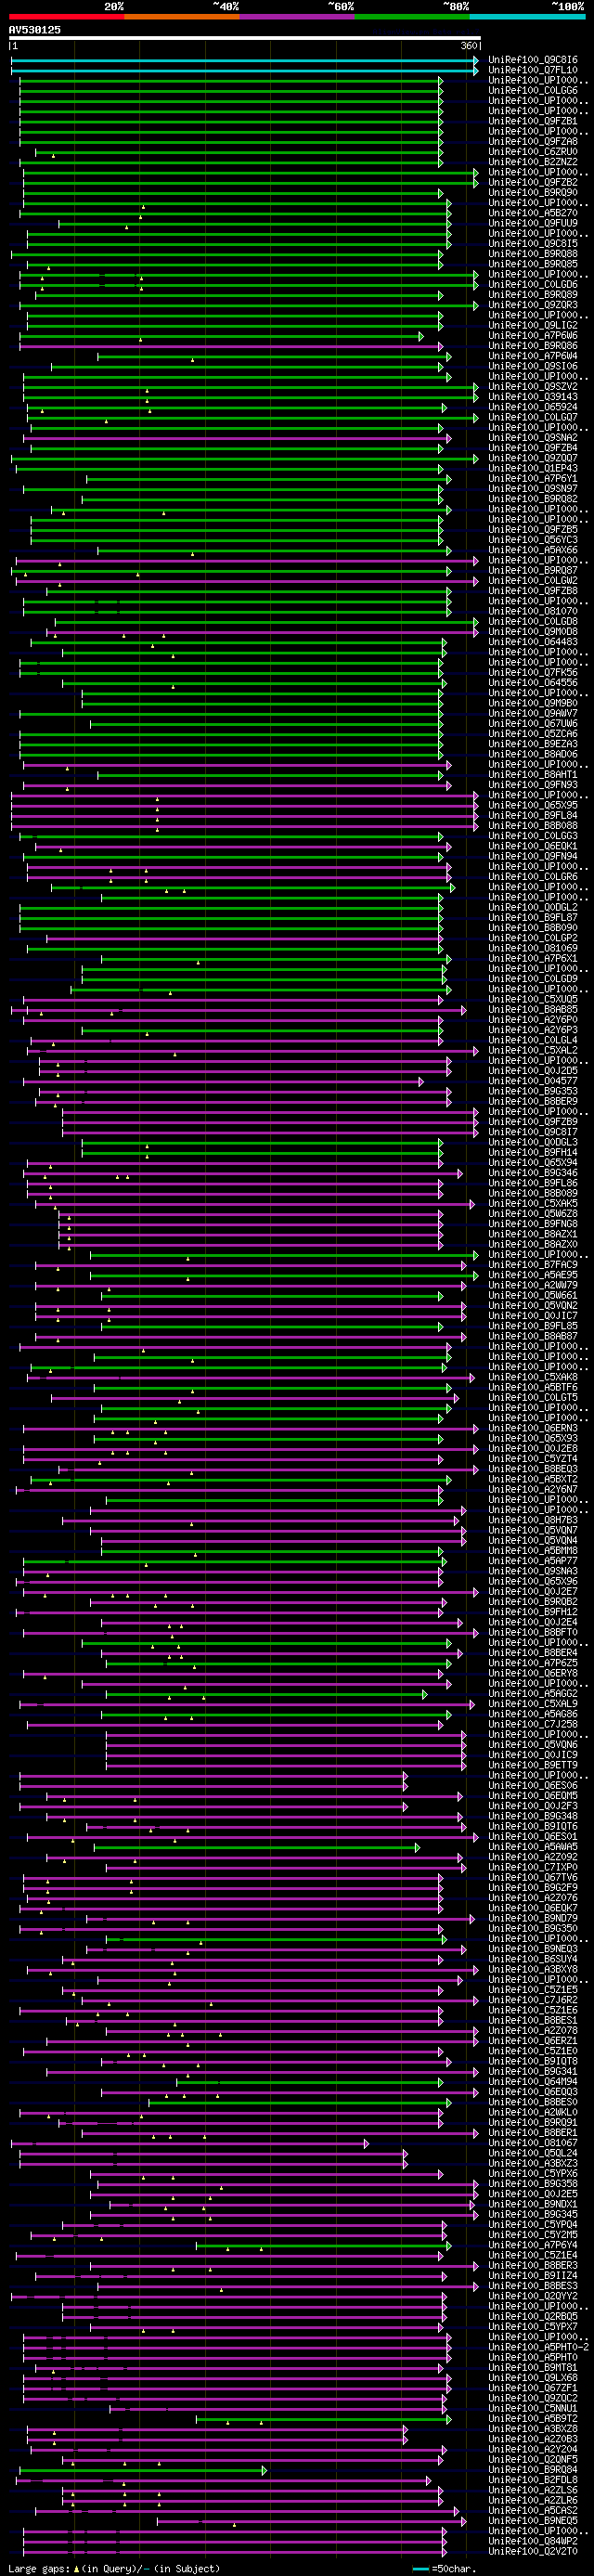The height and width of the screenshot is (2576, 594).
Task: Open hit UniRef100_C0LGG6
Action: 533,91
